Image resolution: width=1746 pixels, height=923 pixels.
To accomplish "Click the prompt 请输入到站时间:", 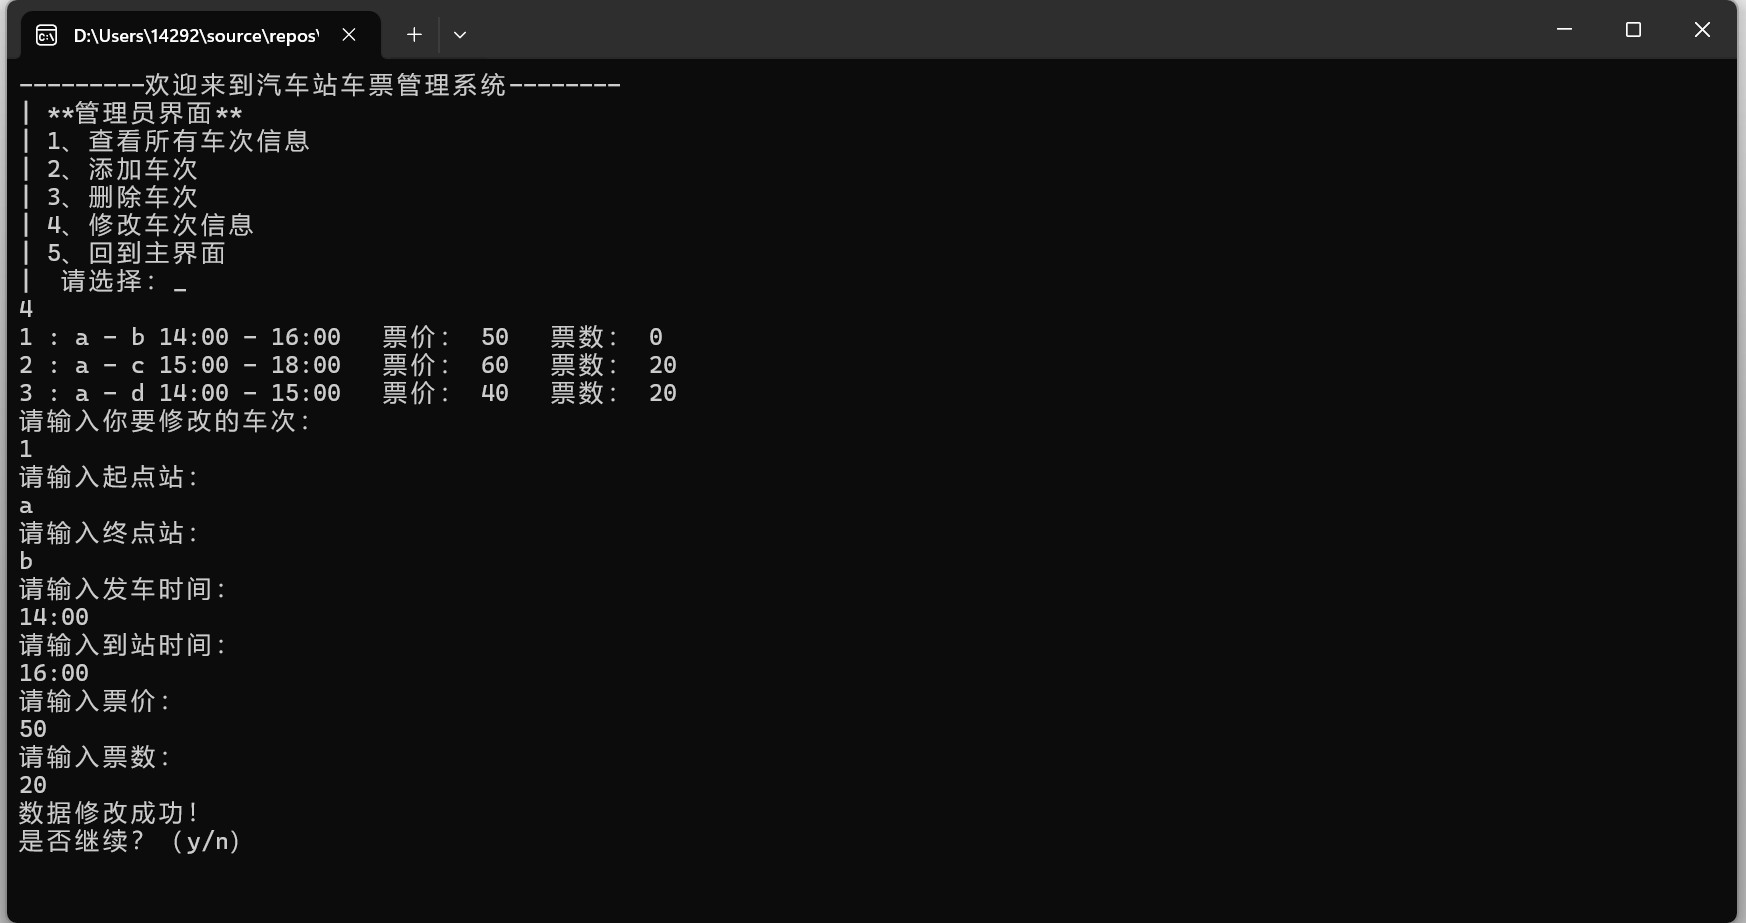I will (x=122, y=645).
